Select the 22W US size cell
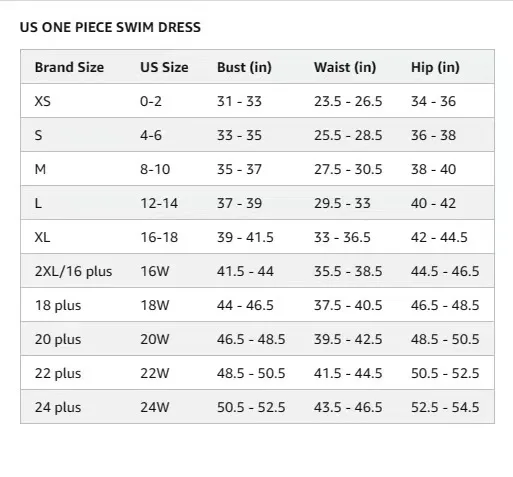 point(155,373)
